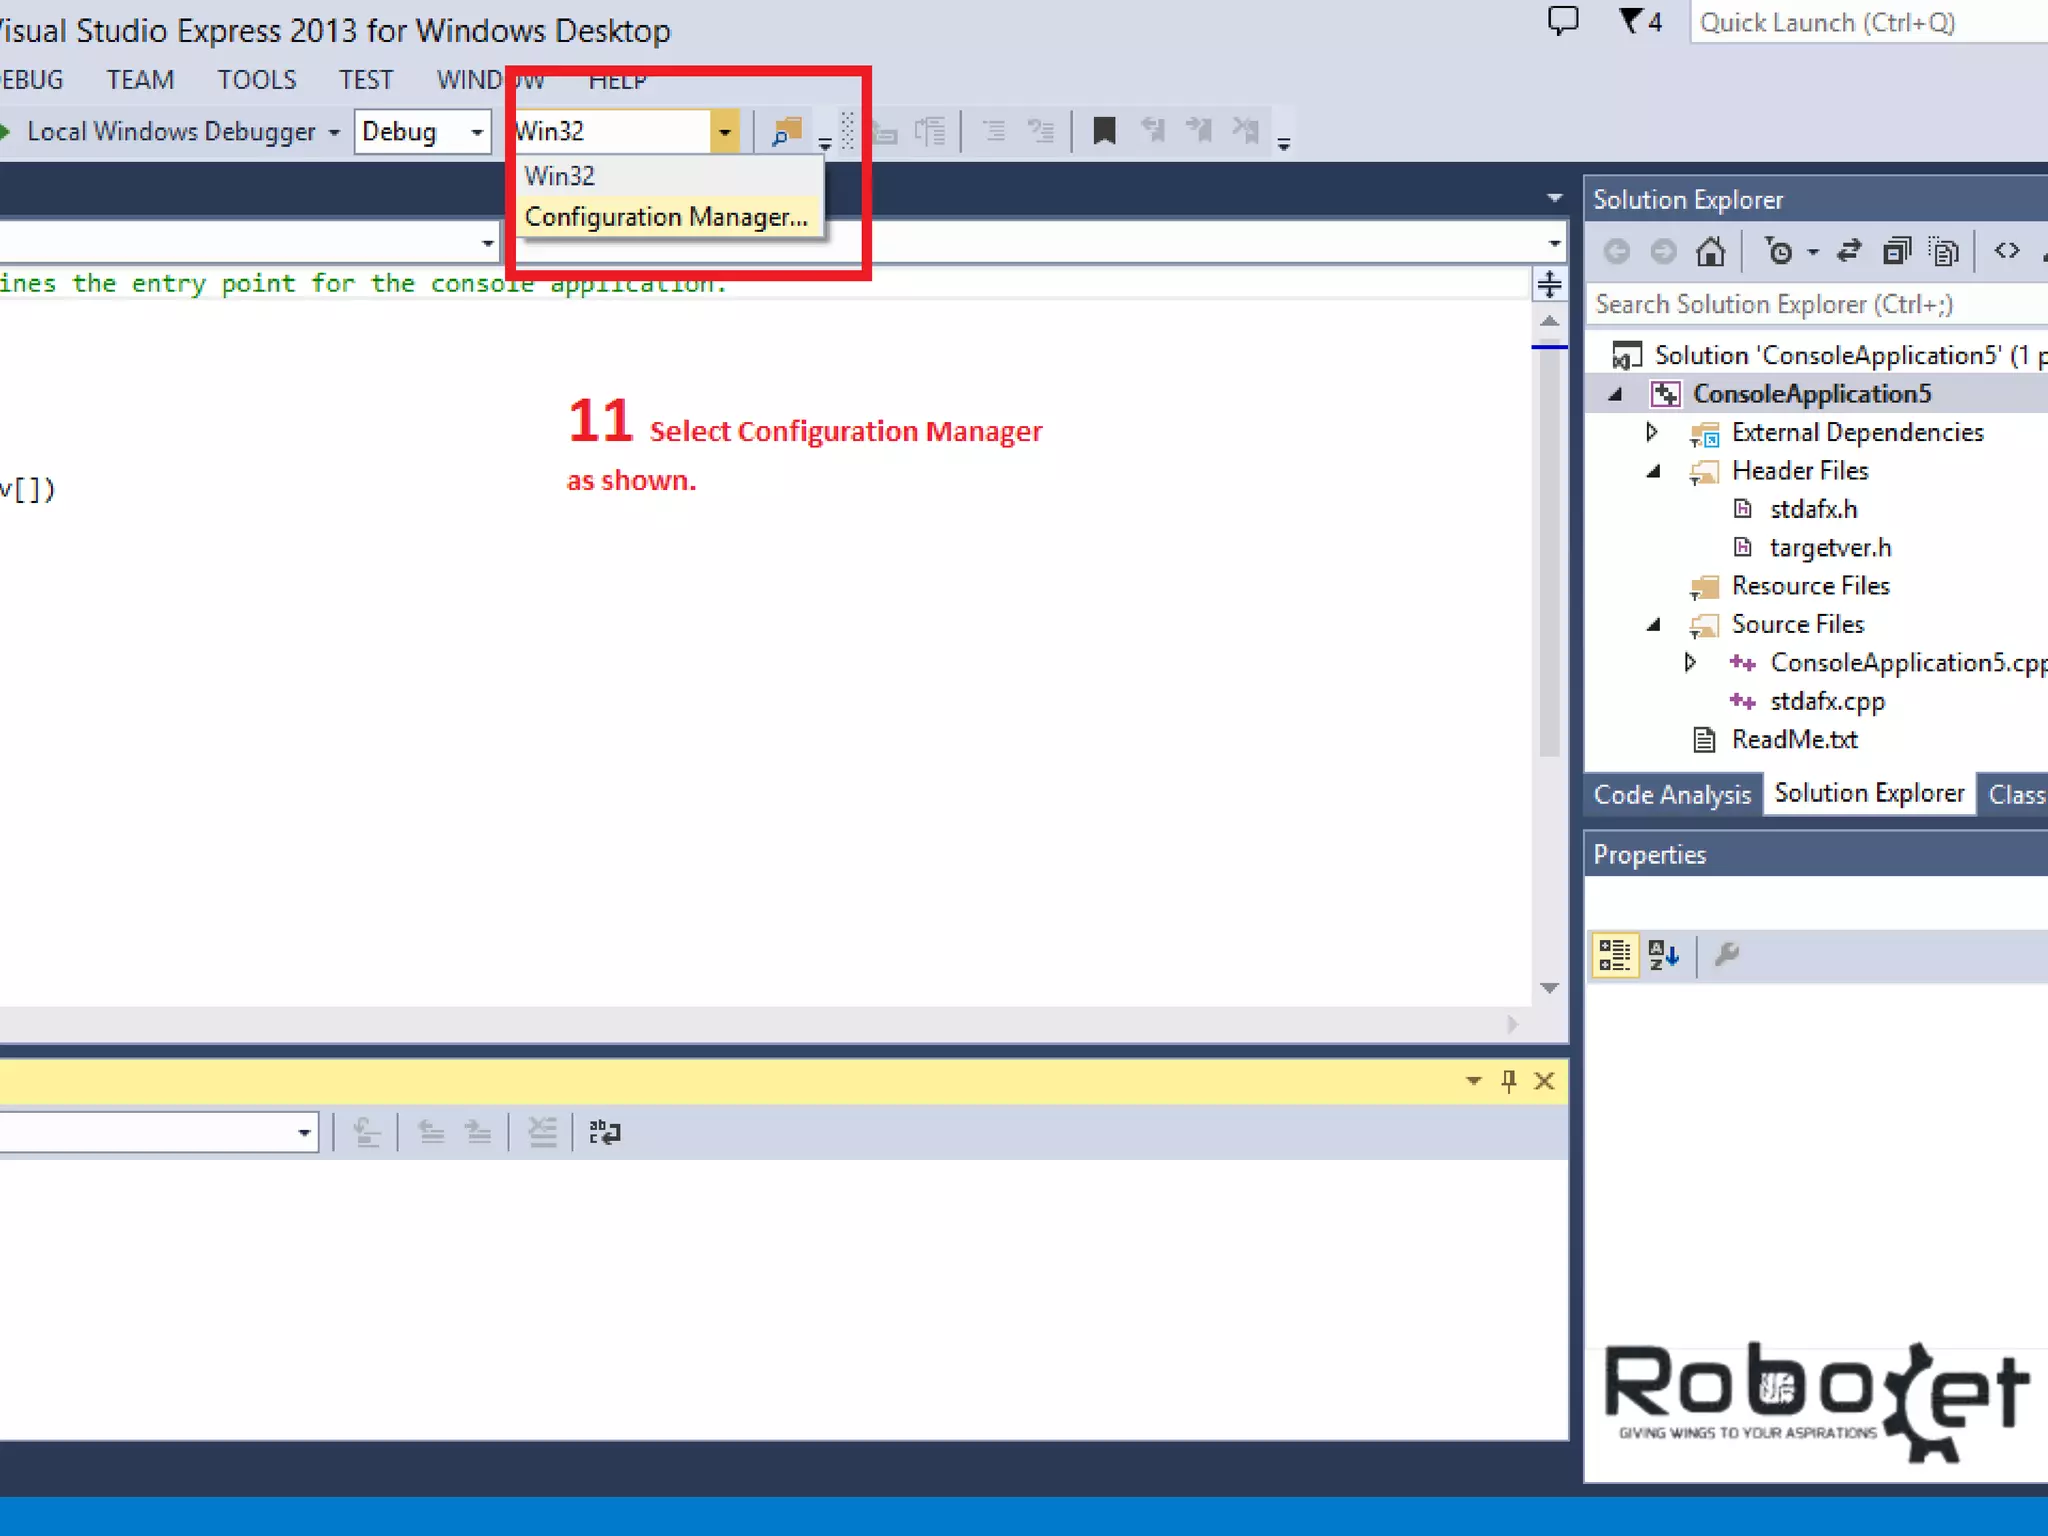This screenshot has width=2048, height=1536.
Task: Click the bookmark toggle icon in toolbar
Action: (x=1104, y=131)
